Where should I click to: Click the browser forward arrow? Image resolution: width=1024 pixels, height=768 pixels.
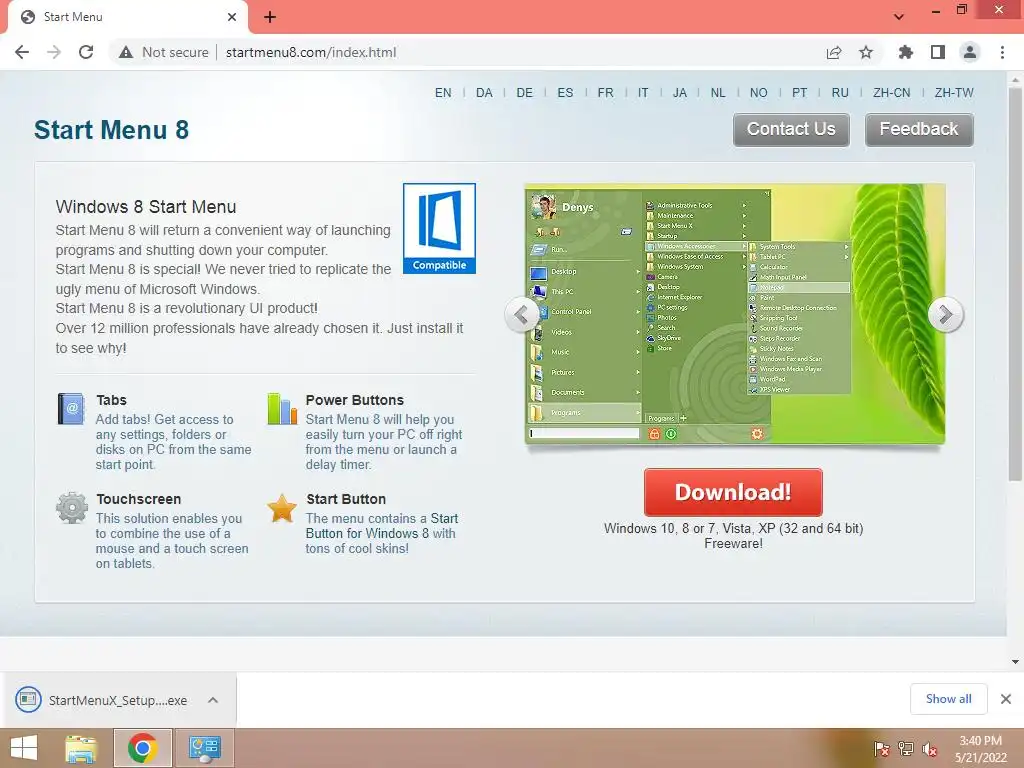[x=54, y=52]
